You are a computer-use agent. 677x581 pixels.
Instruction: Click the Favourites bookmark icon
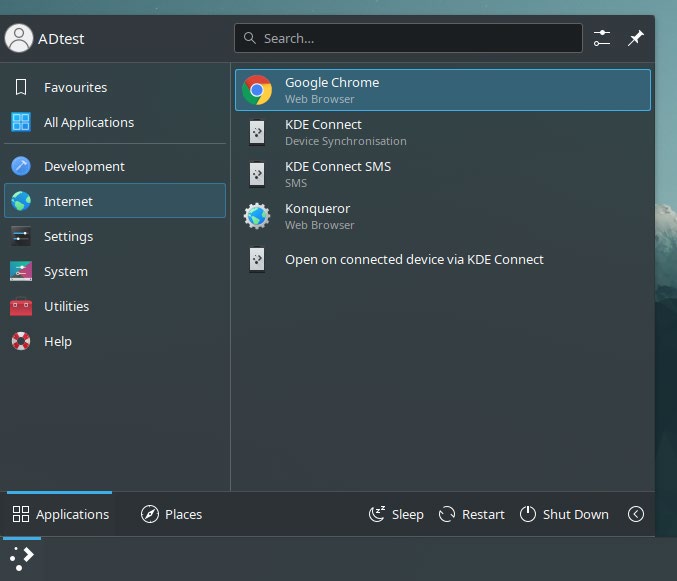point(21,87)
